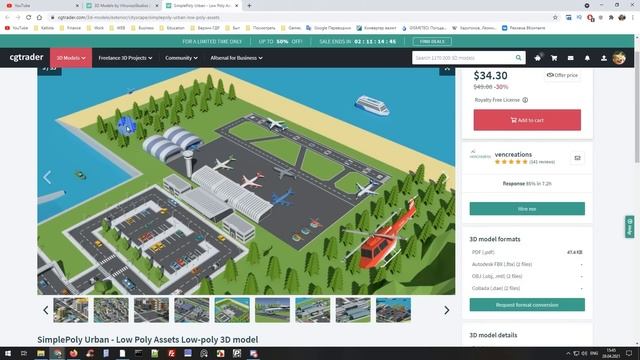Click the PDF (.pdf) format row
Viewport: 640px width, 360px height.
click(x=527, y=252)
